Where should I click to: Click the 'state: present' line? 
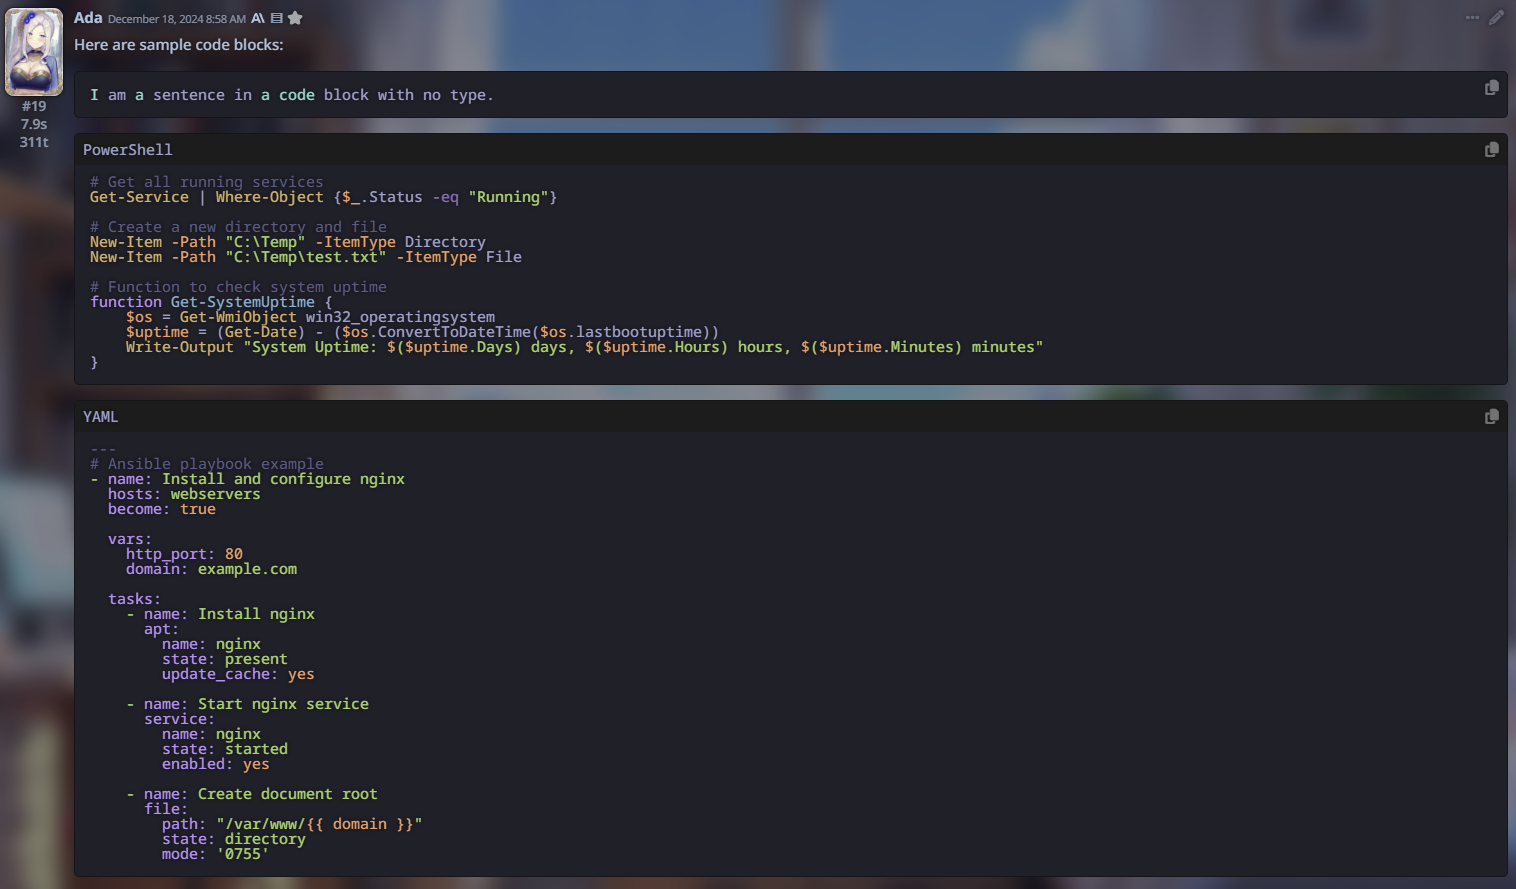225,659
